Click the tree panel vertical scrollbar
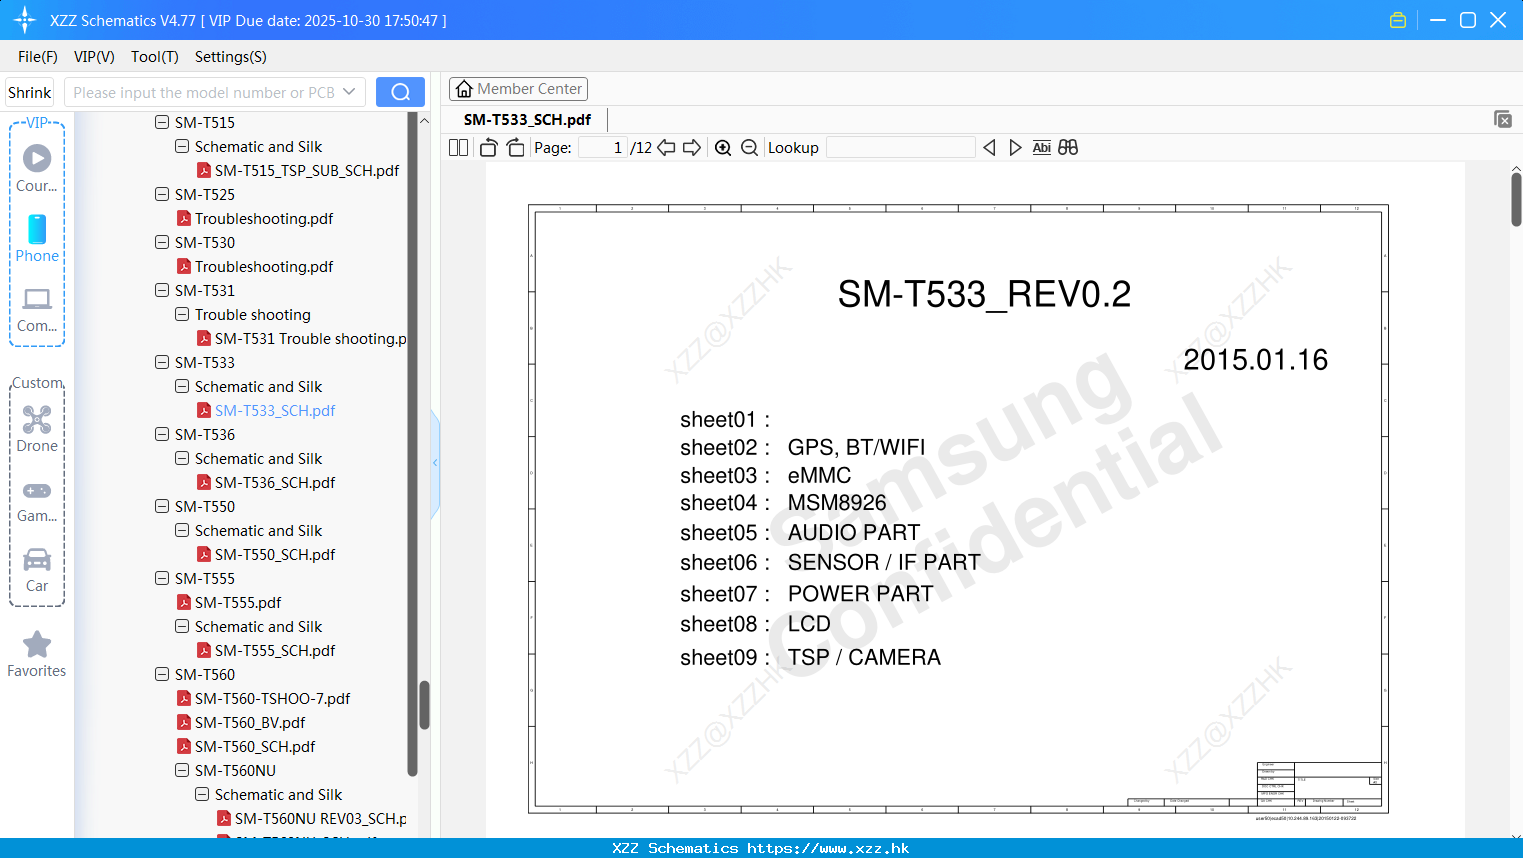1523x858 pixels. pyautogui.click(x=423, y=706)
